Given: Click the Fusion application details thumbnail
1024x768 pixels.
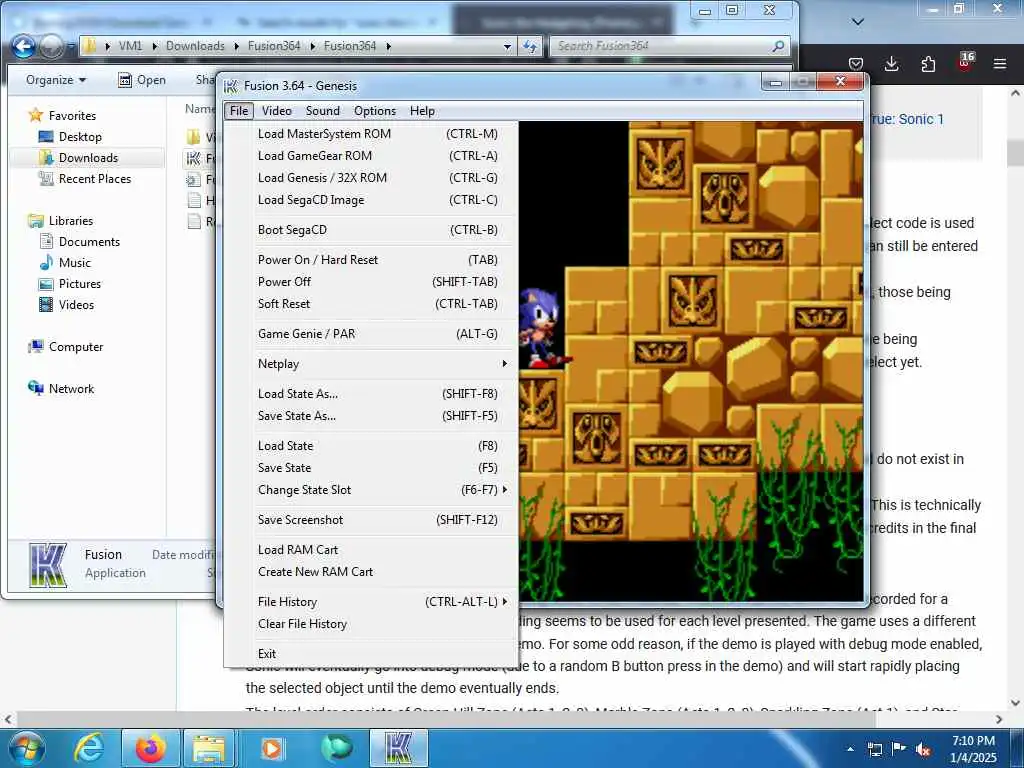Looking at the screenshot, I should [48, 565].
